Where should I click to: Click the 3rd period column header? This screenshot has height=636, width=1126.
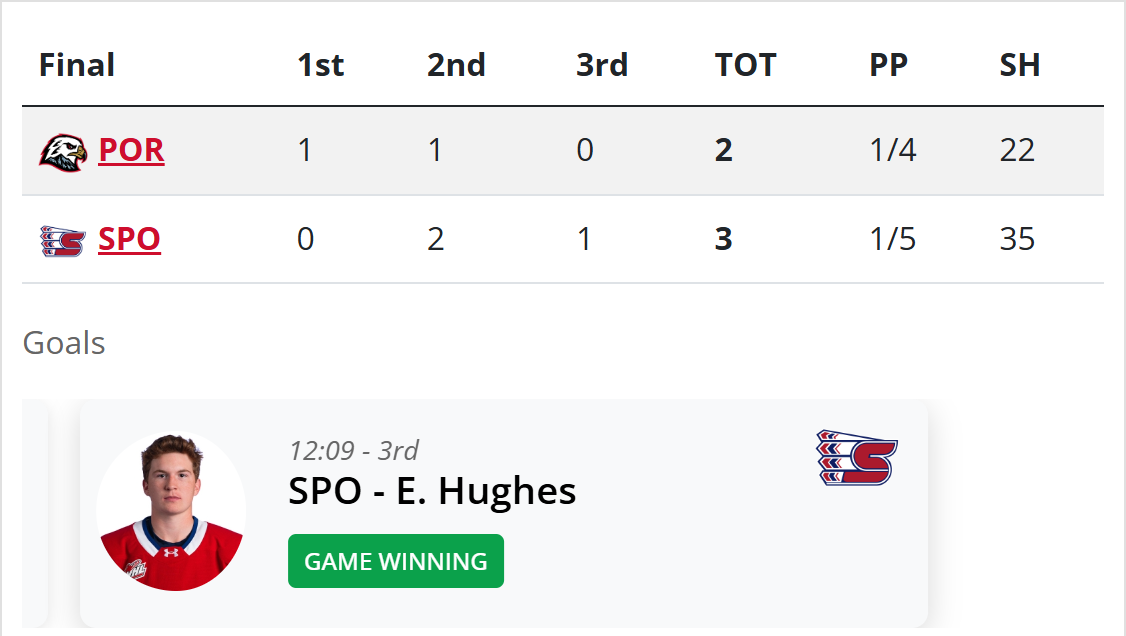pos(602,65)
